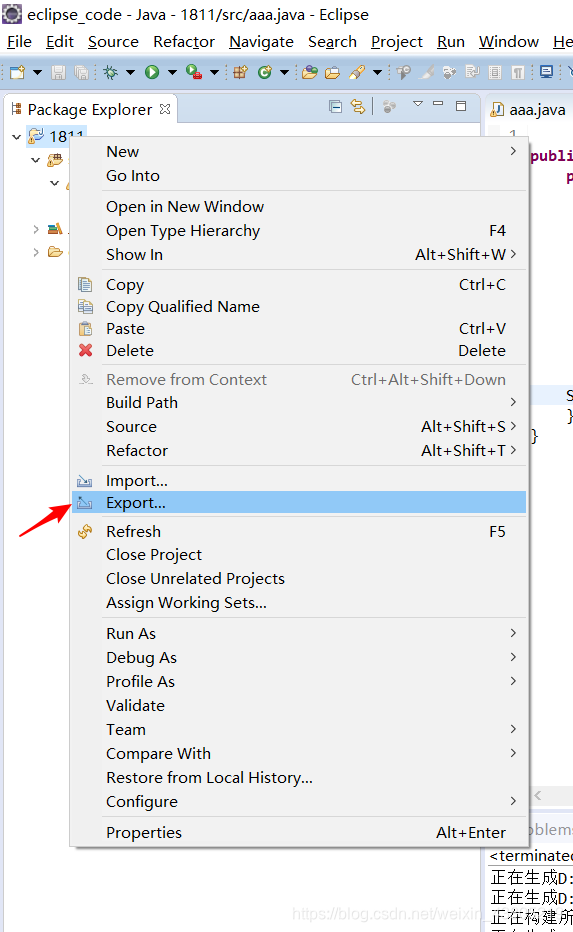The height and width of the screenshot is (932, 573).
Task: Expand the JRE System Library tree node
Action: pyautogui.click(x=36, y=229)
